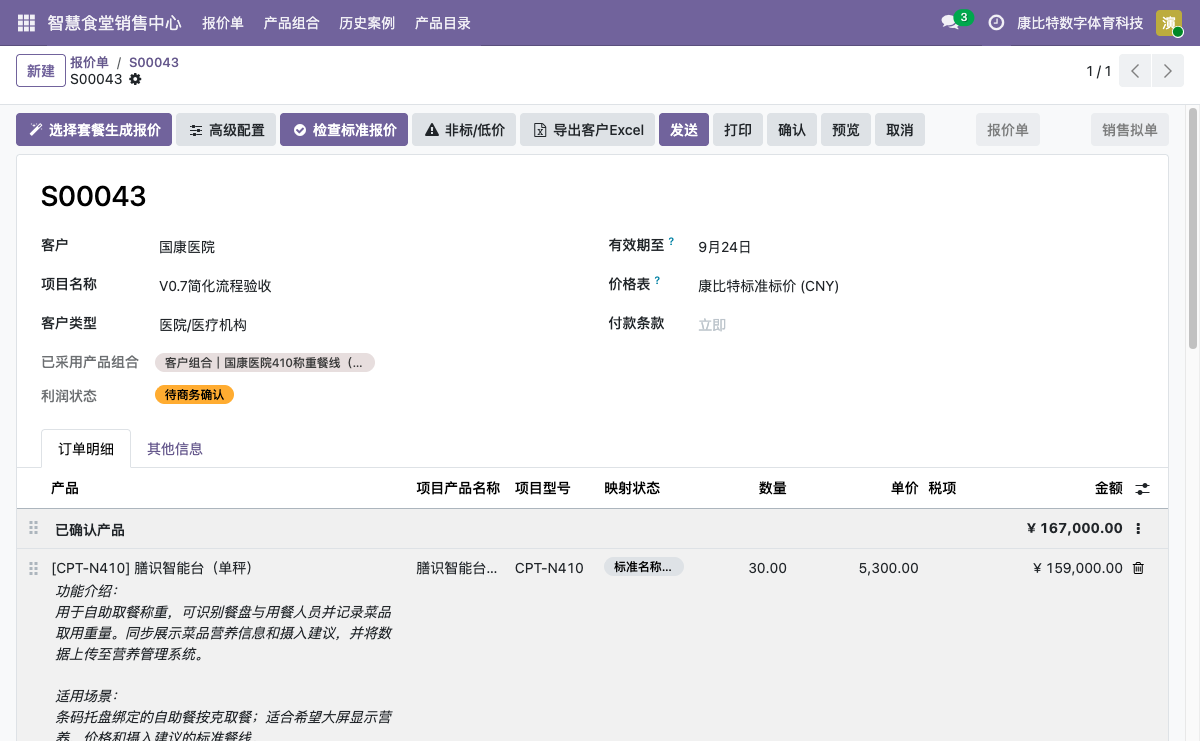Sort by the 数量 column header
Image resolution: width=1200 pixels, height=741 pixels.
pyautogui.click(x=772, y=489)
